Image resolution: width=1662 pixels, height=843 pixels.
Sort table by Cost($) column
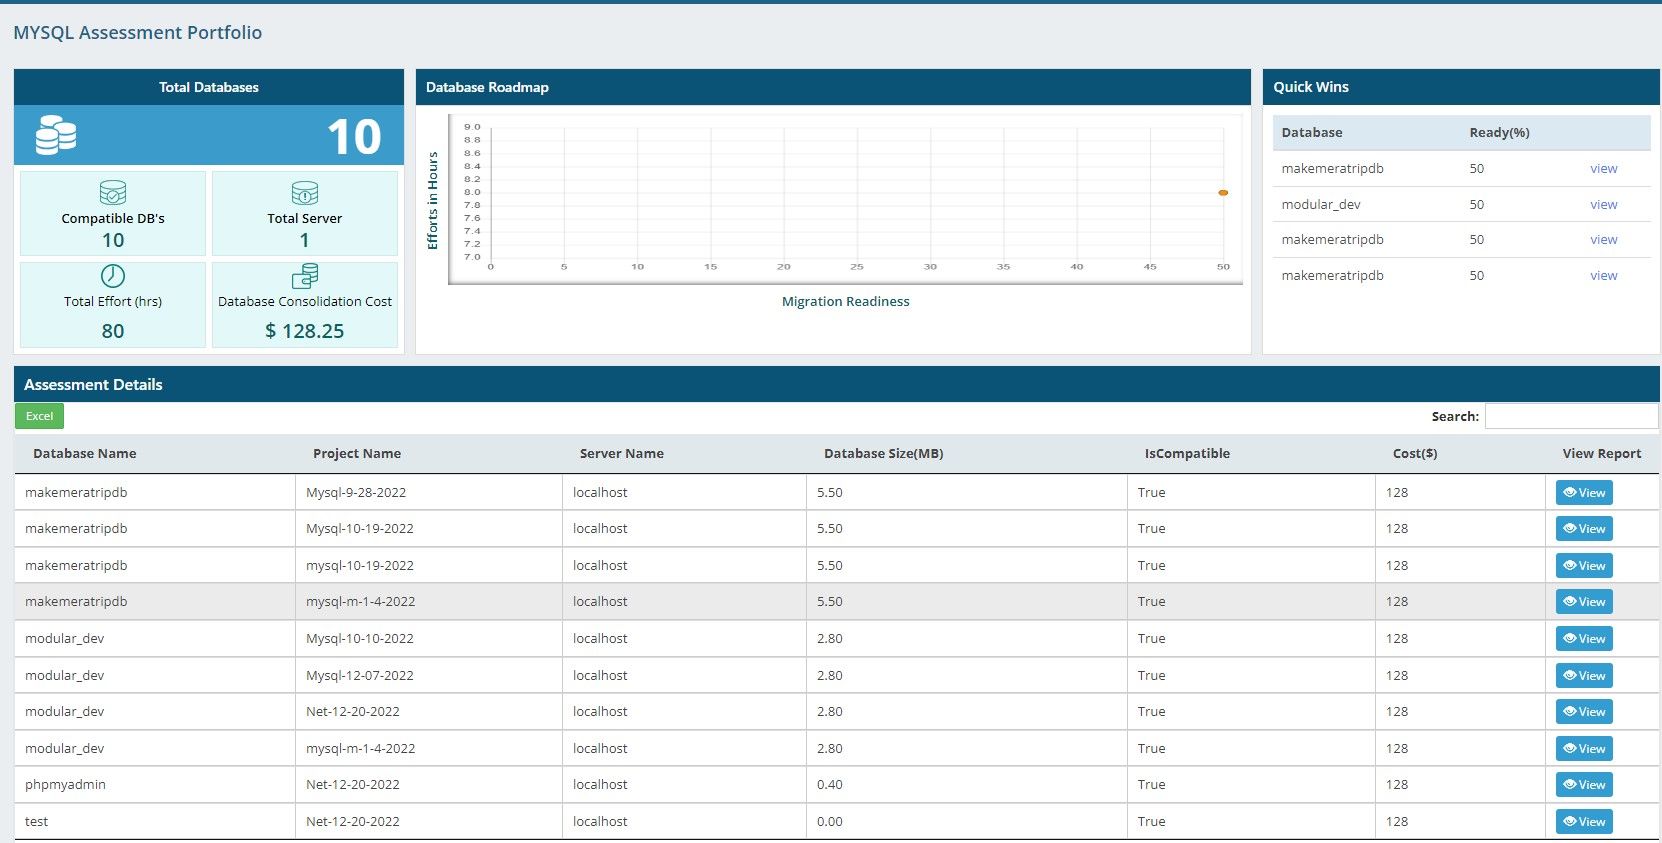coord(1415,453)
